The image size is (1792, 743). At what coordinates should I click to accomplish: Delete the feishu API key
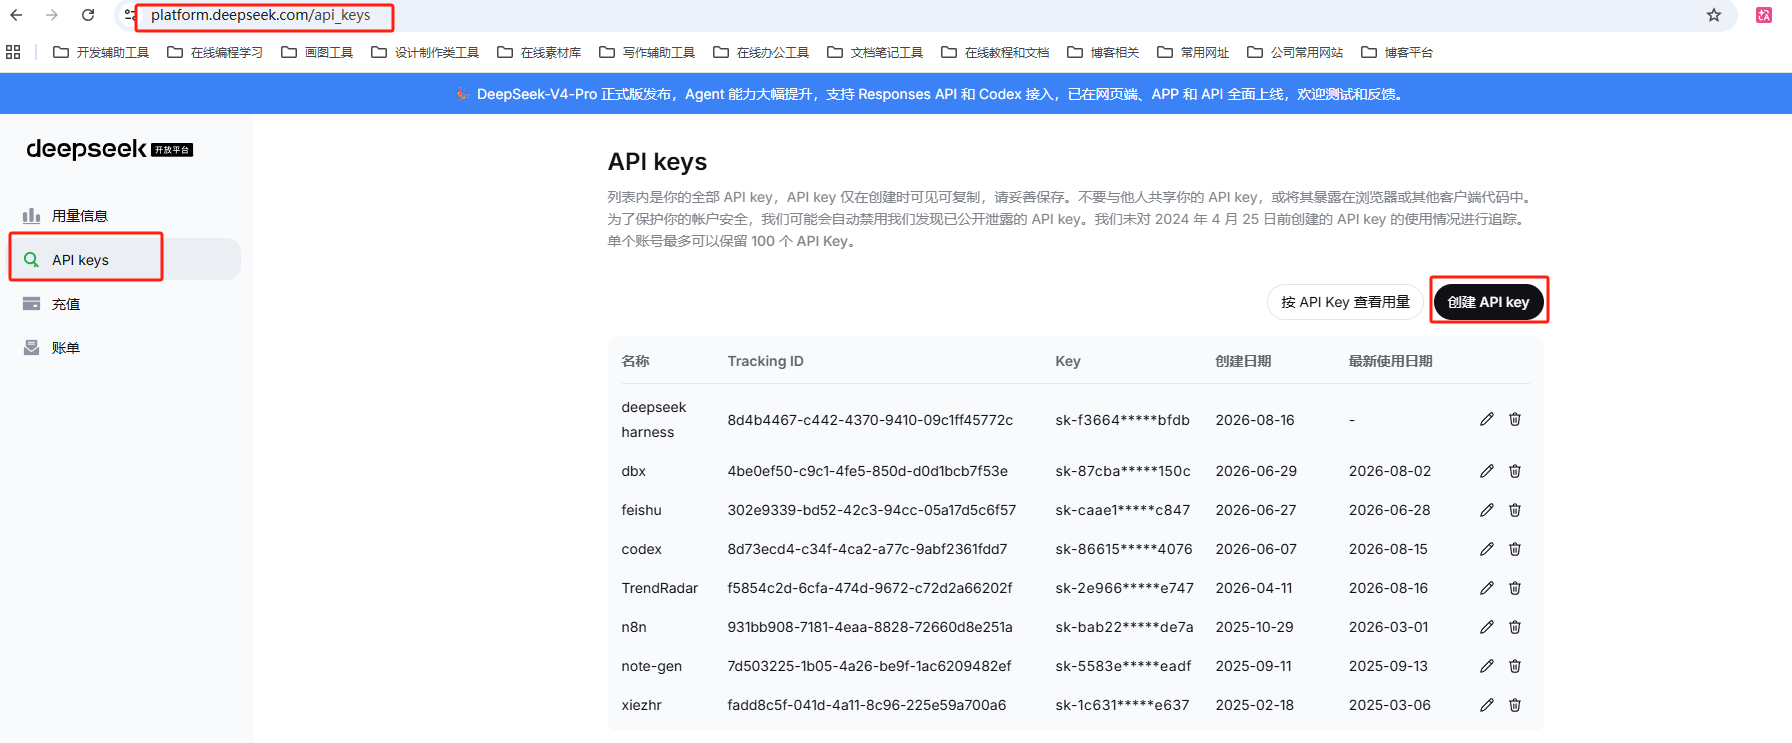tap(1515, 510)
